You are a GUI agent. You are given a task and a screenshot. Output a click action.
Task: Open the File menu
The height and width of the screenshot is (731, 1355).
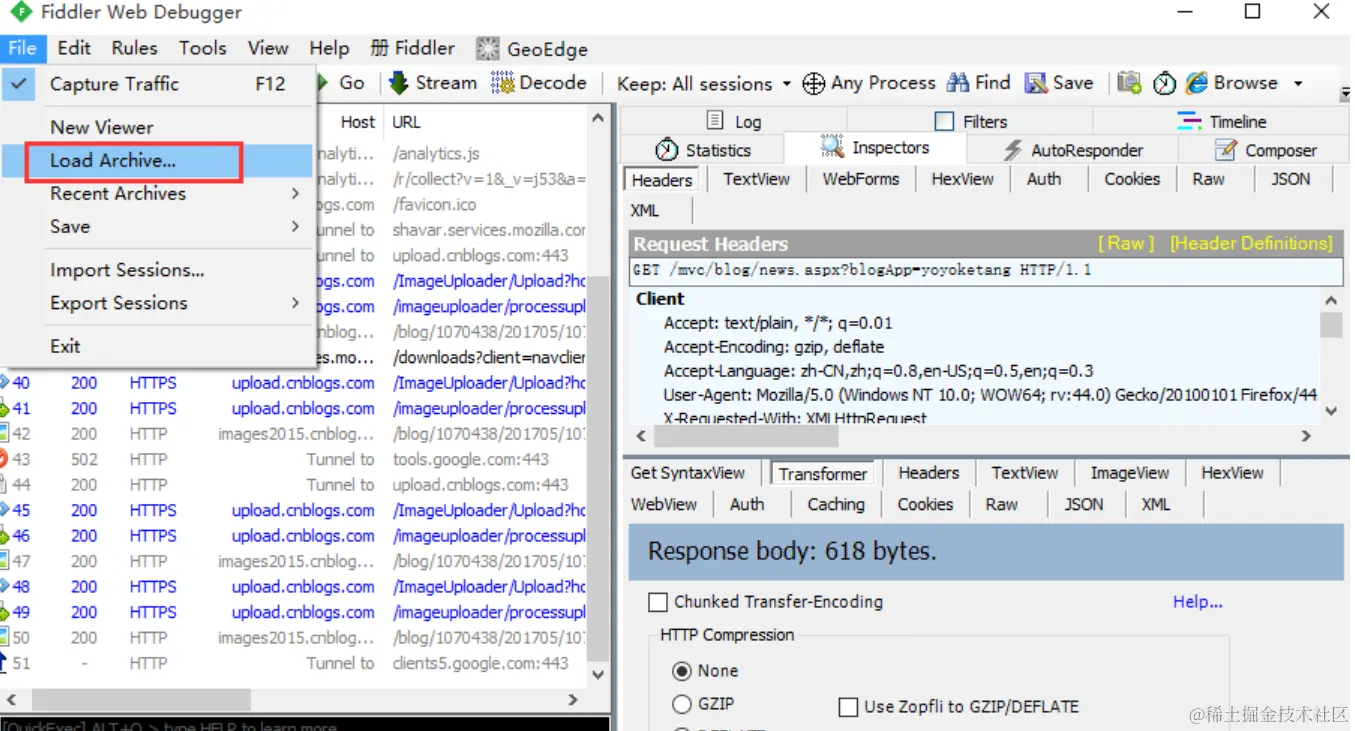pyautogui.click(x=22, y=48)
